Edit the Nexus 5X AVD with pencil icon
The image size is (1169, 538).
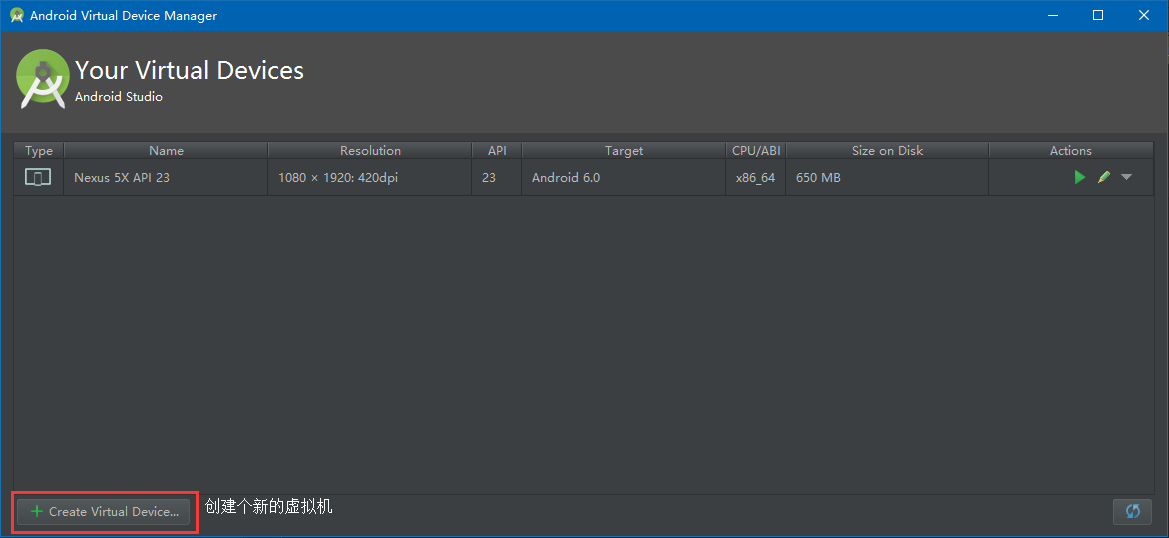(1104, 177)
